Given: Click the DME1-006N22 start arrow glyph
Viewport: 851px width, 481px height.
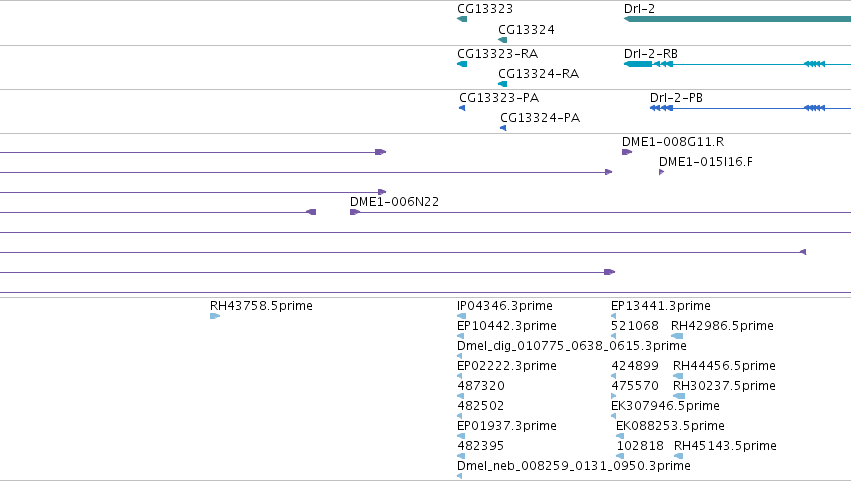Looking at the screenshot, I should tap(355, 212).
